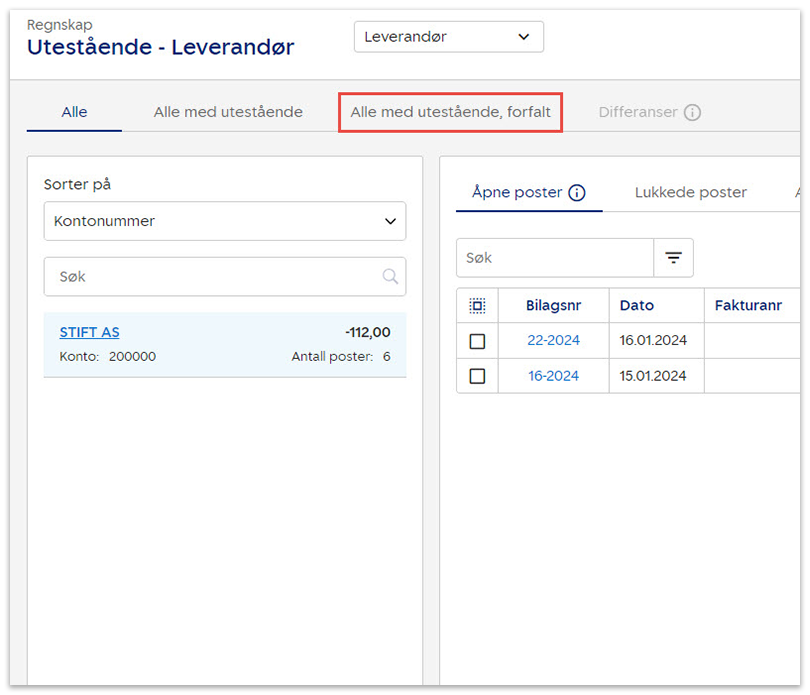Open the STIFT AS supplier link
Screen dimensions: 810x695
(89, 332)
